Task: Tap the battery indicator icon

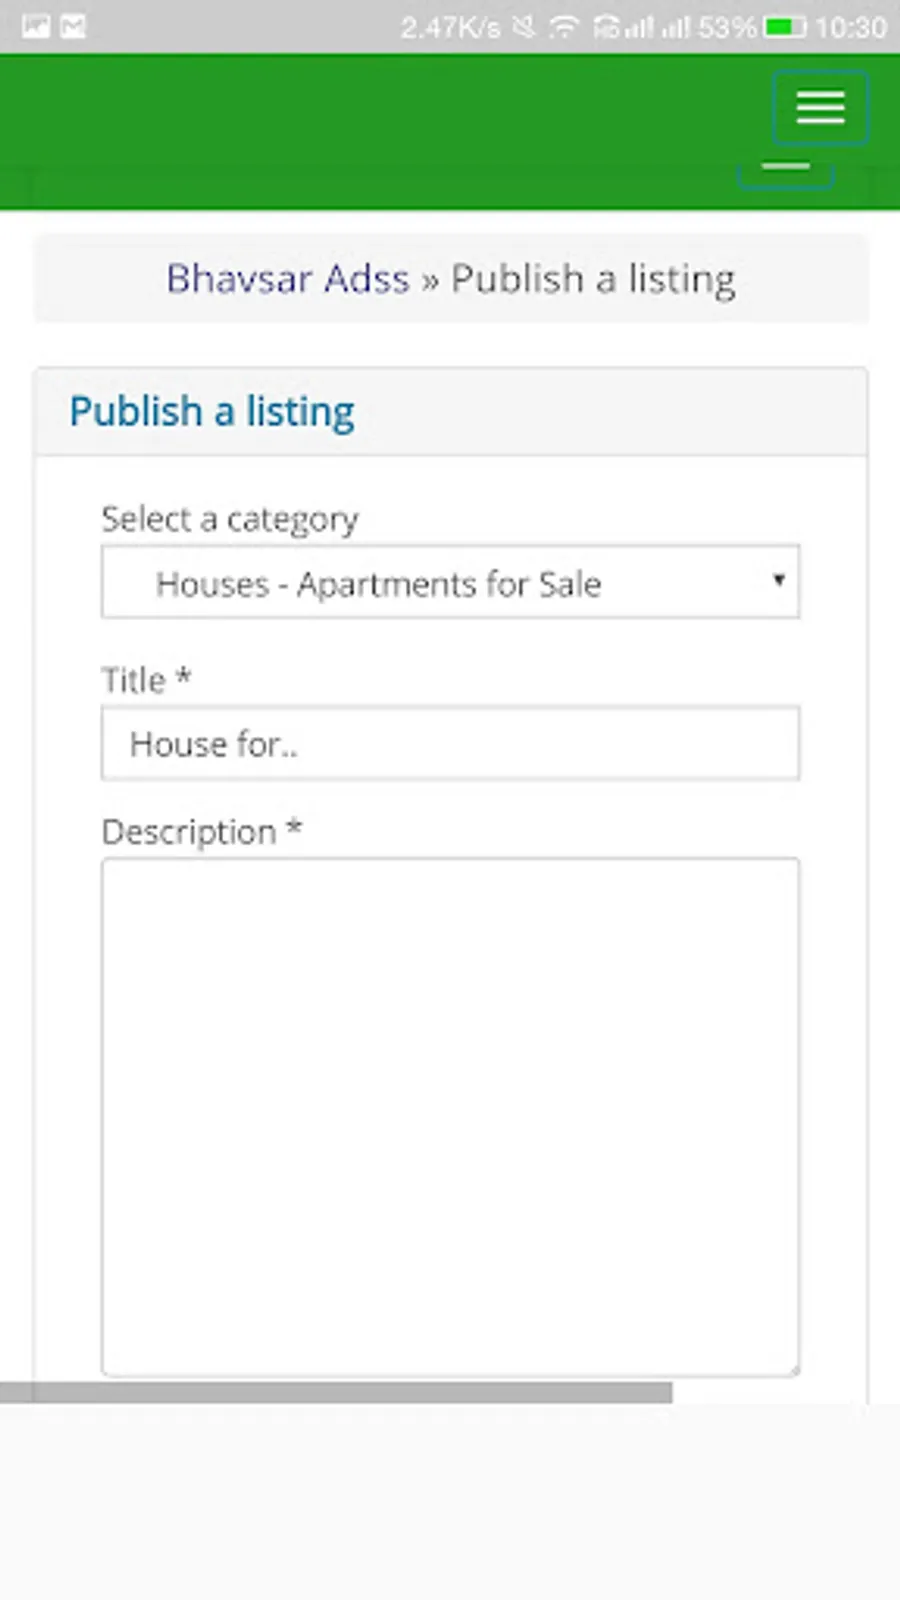Action: 785,27
